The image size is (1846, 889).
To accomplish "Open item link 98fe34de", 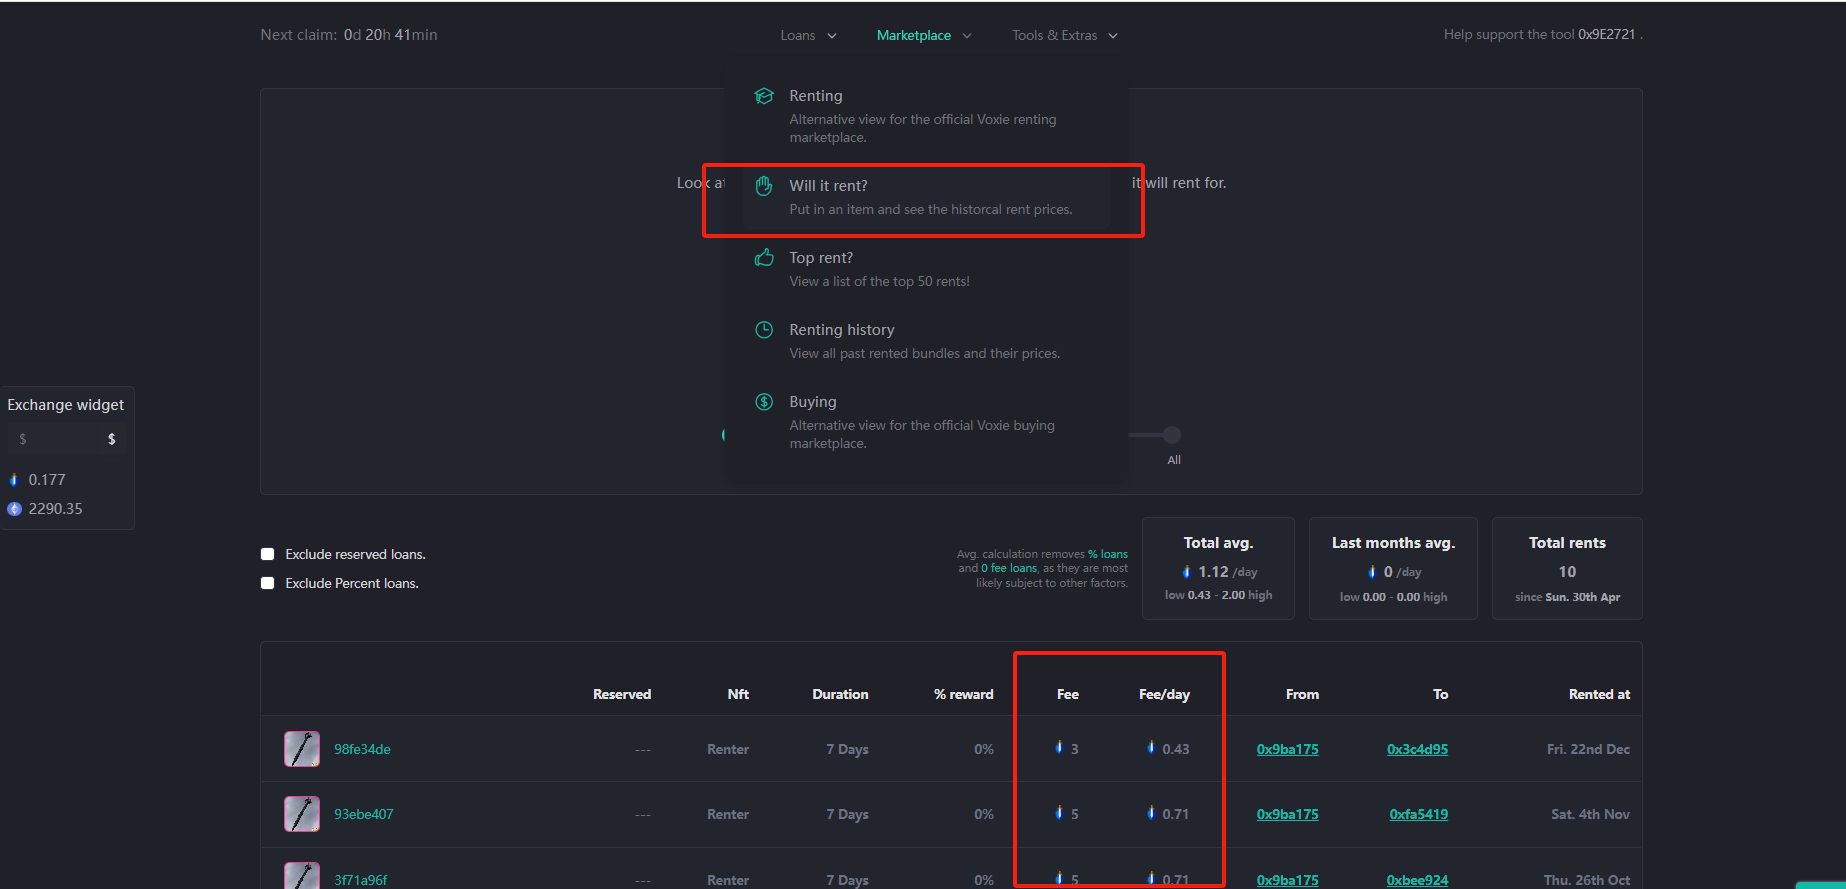I will tap(362, 749).
